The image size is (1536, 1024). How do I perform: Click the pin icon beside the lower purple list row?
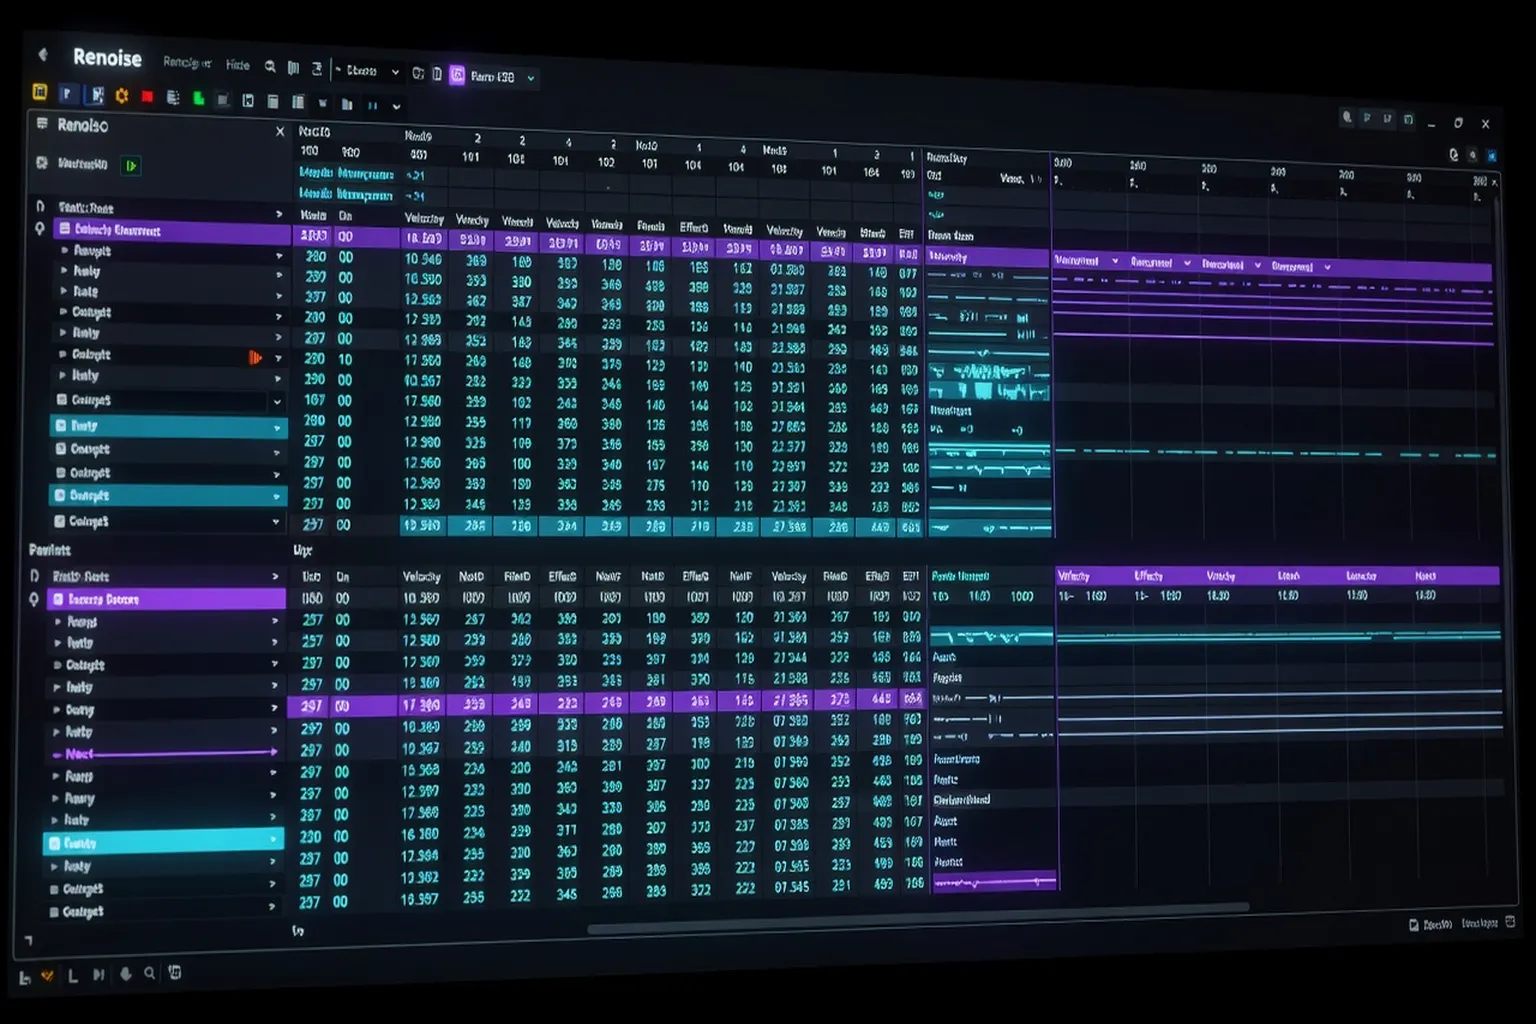[x=33, y=599]
